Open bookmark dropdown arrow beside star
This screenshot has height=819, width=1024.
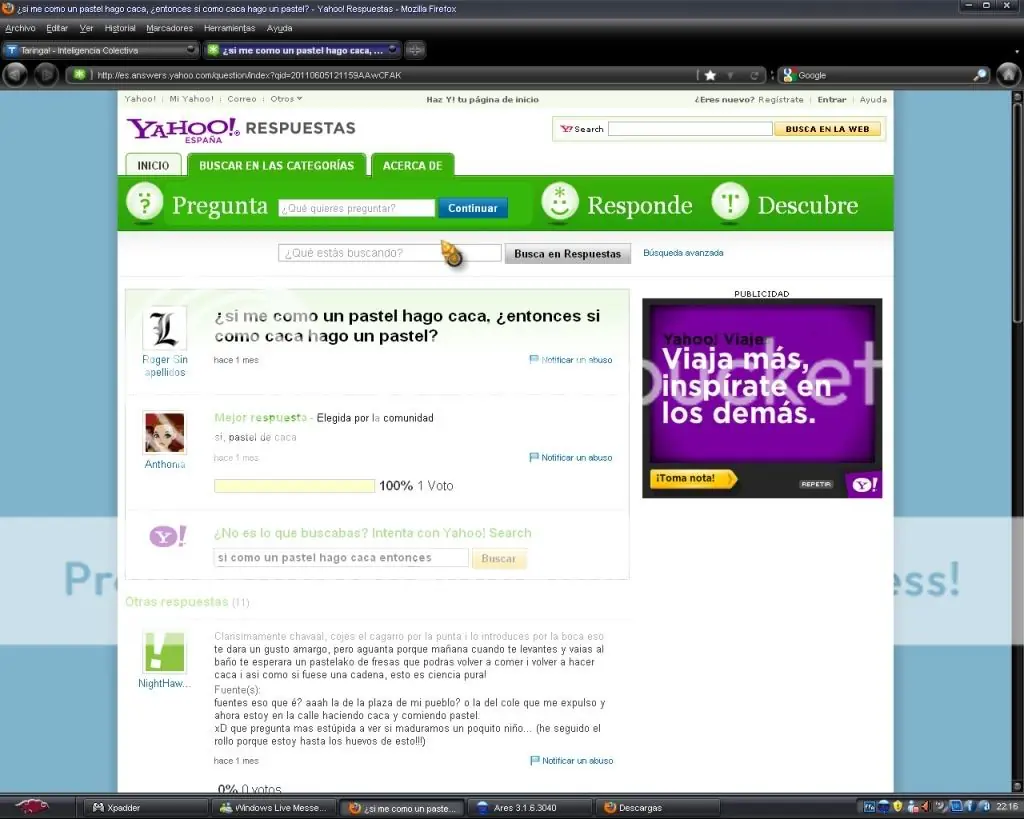[x=730, y=76]
